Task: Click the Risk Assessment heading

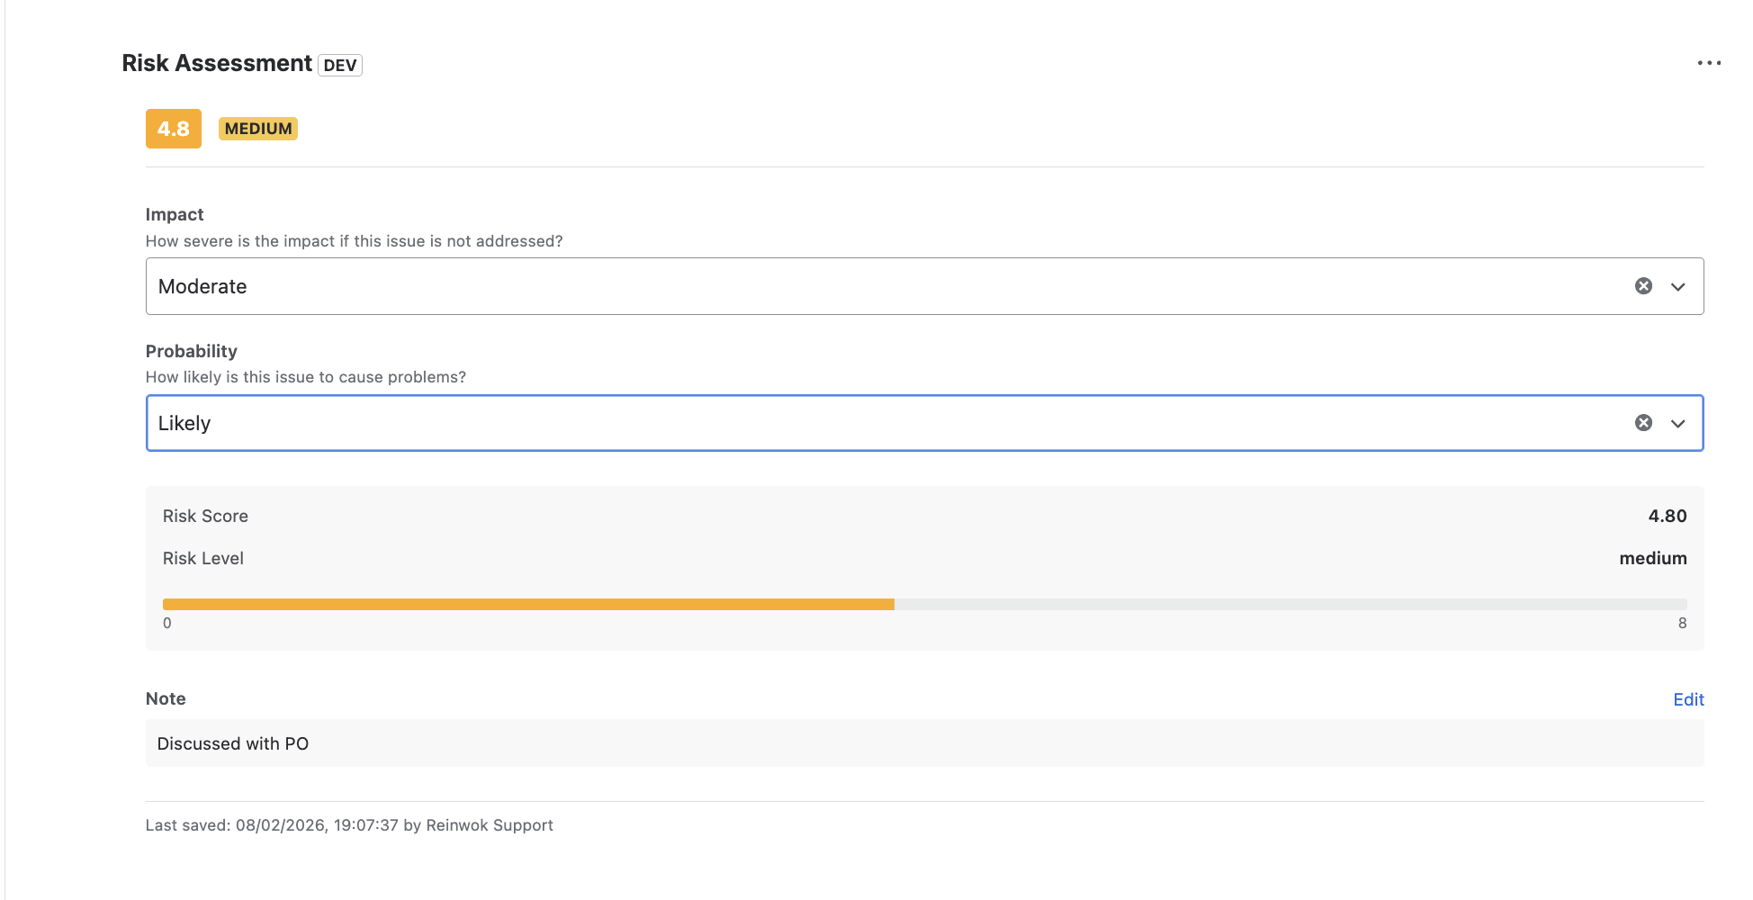Action: click(216, 63)
